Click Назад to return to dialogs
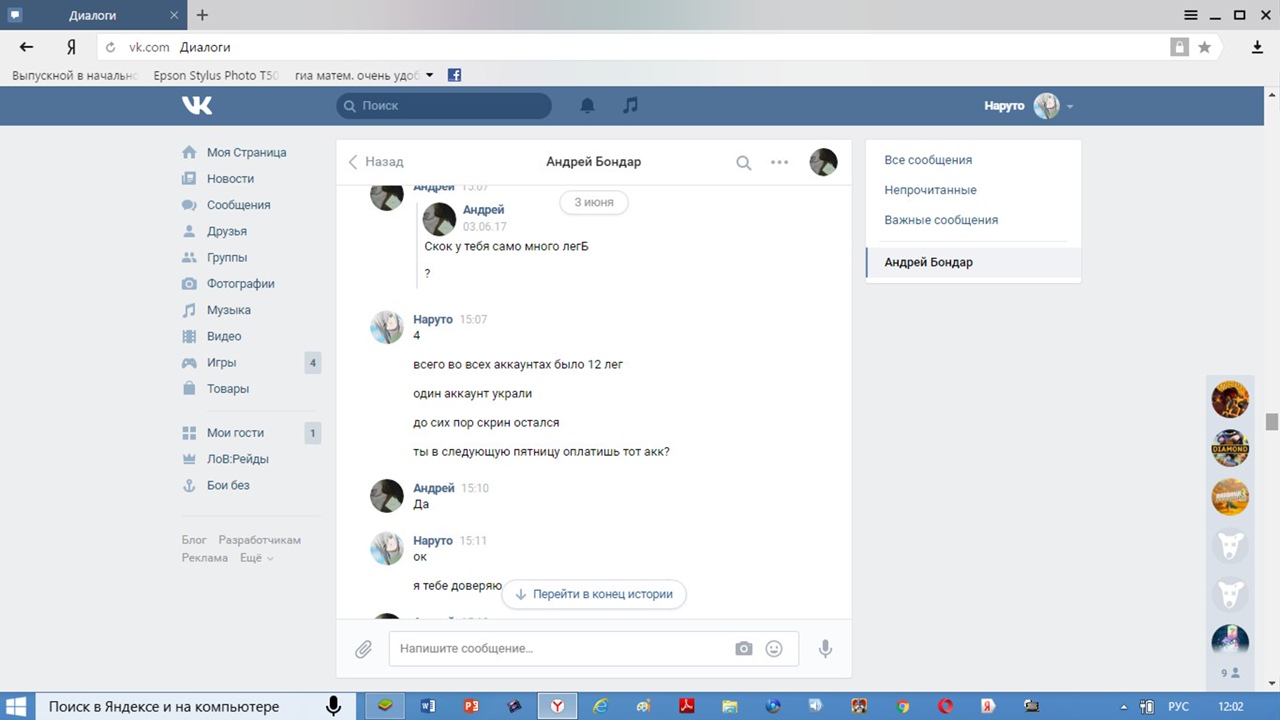The height and width of the screenshot is (720, 1280). pos(376,162)
